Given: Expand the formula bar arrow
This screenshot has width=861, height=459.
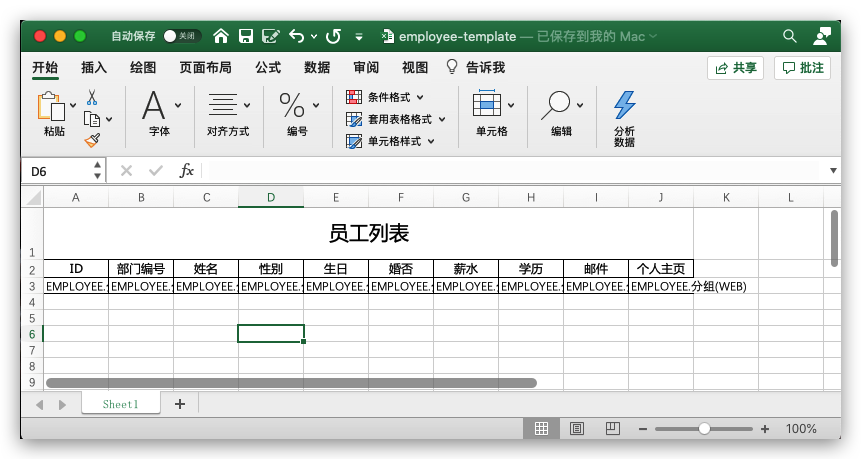Looking at the screenshot, I should coord(833,171).
